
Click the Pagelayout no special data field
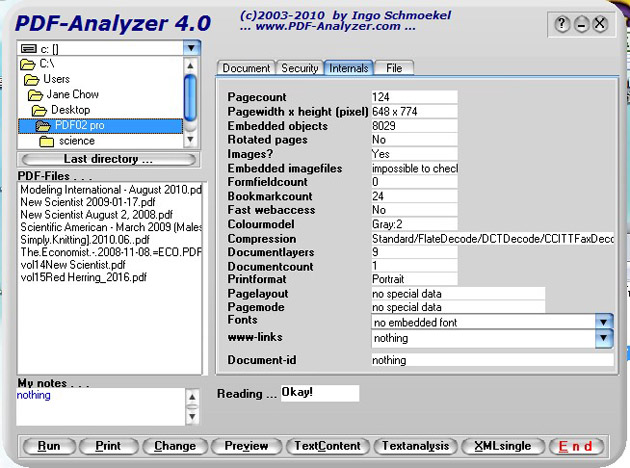click(x=458, y=294)
